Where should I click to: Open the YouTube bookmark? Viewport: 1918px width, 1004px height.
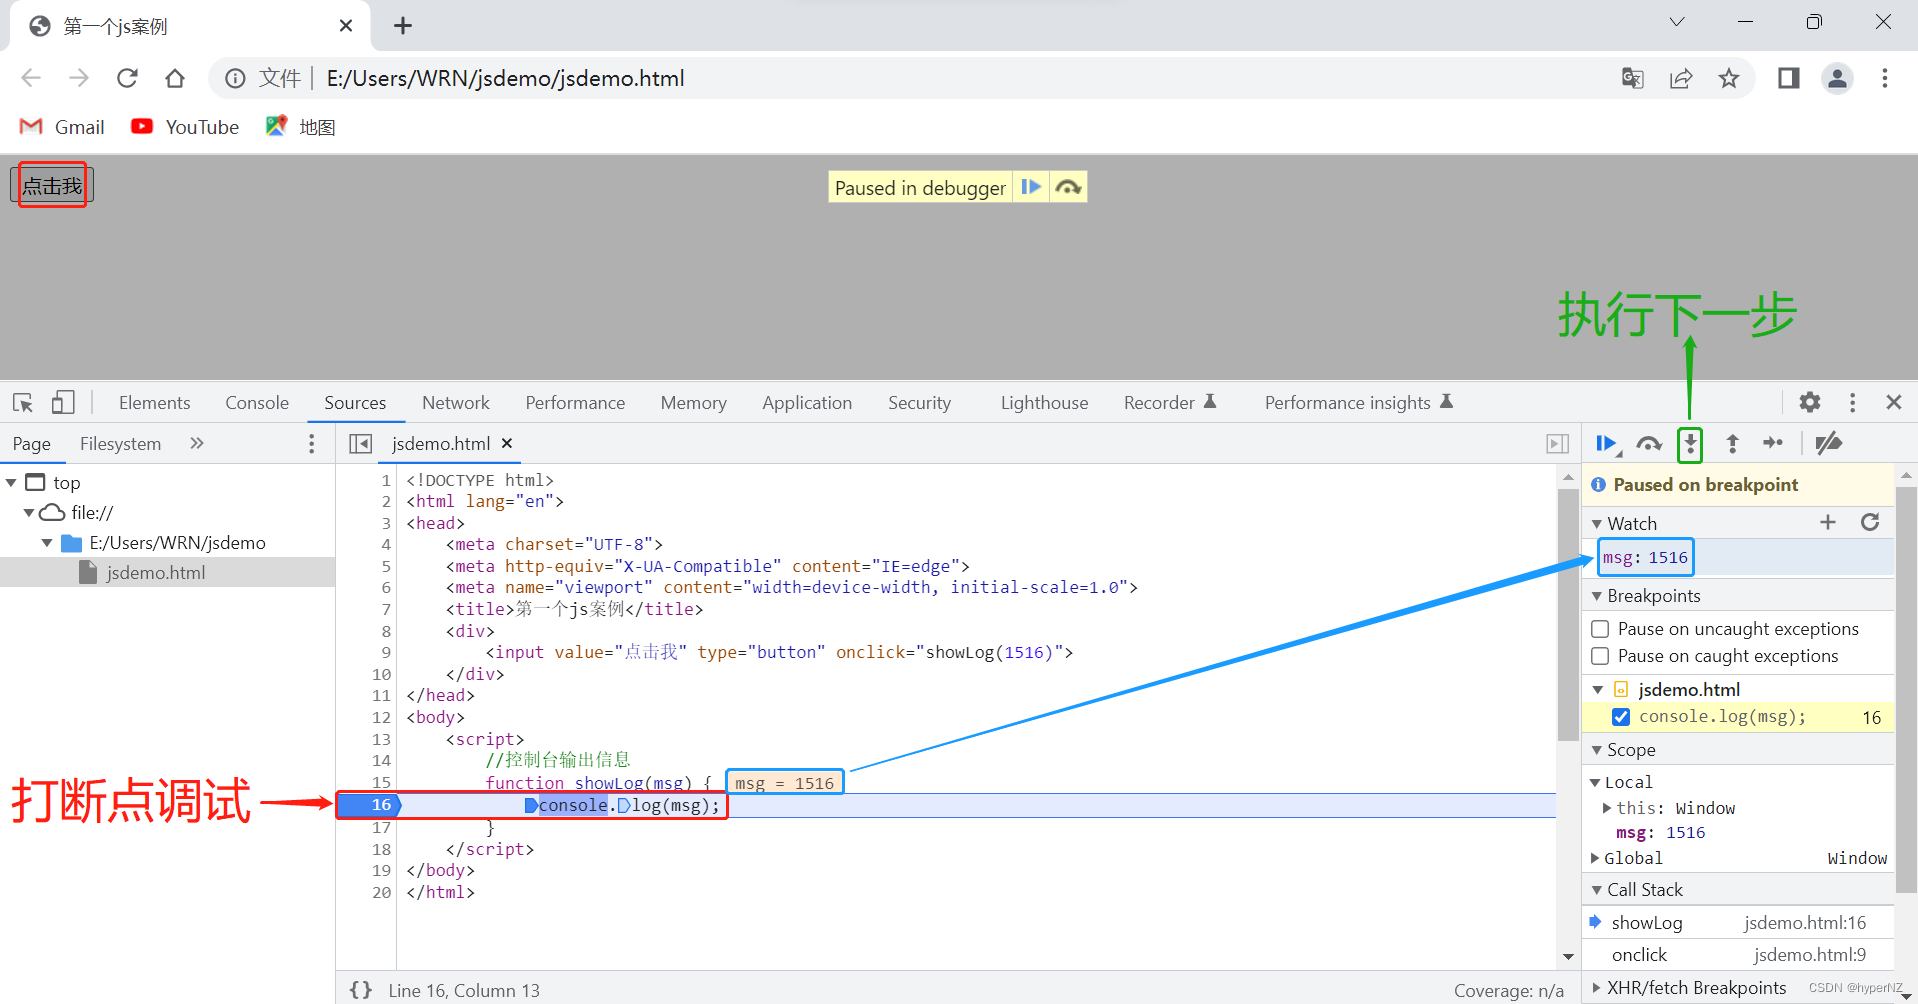[186, 127]
